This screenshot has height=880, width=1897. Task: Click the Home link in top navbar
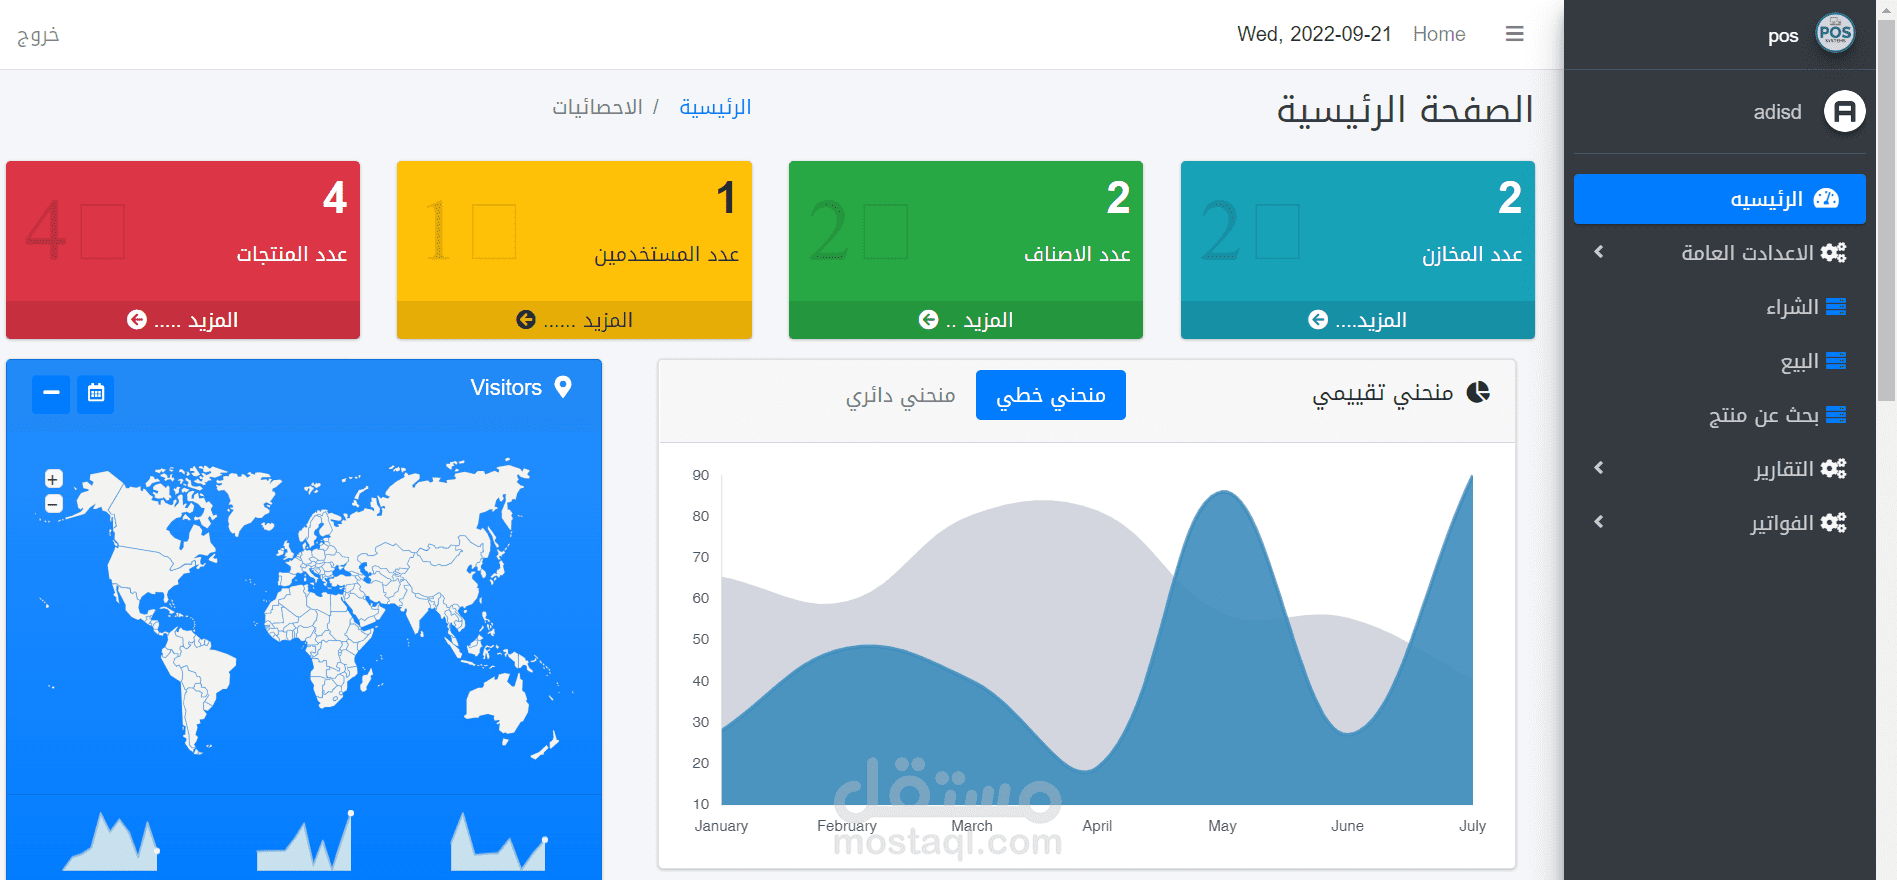click(1439, 34)
